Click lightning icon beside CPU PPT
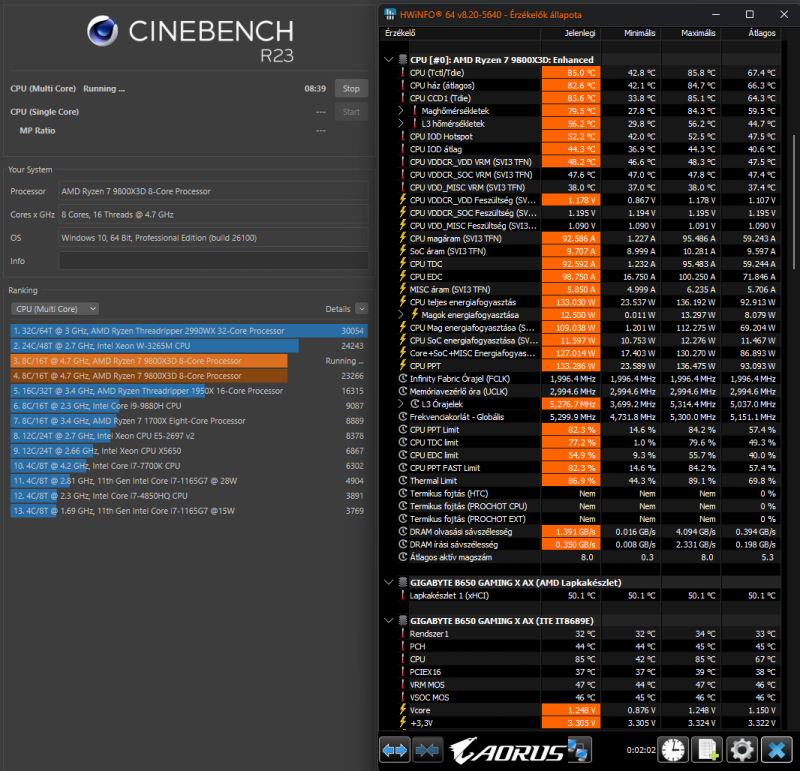This screenshot has height=771, width=800. (x=403, y=366)
